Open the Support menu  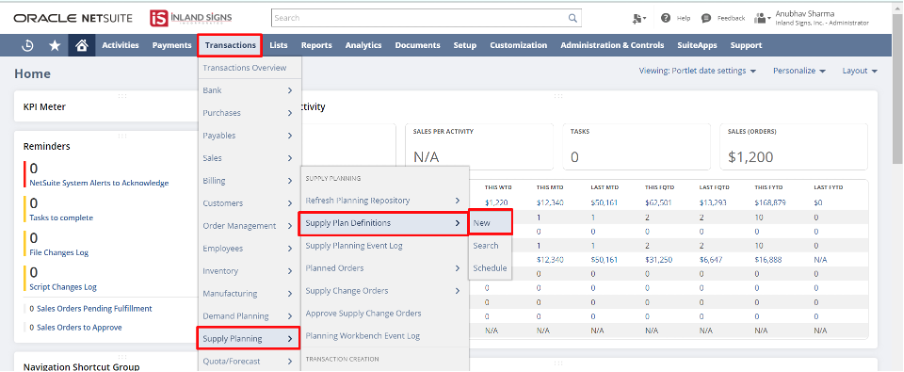(746, 45)
